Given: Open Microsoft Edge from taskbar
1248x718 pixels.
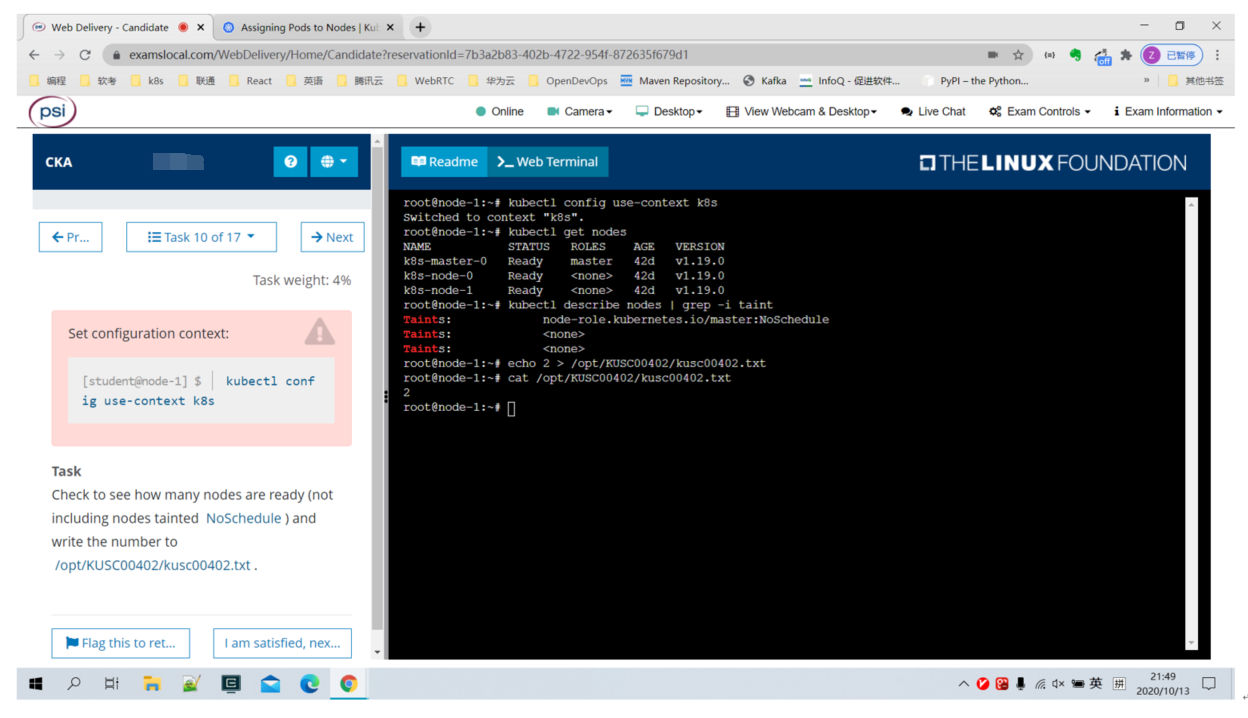Looking at the screenshot, I should click(310, 684).
